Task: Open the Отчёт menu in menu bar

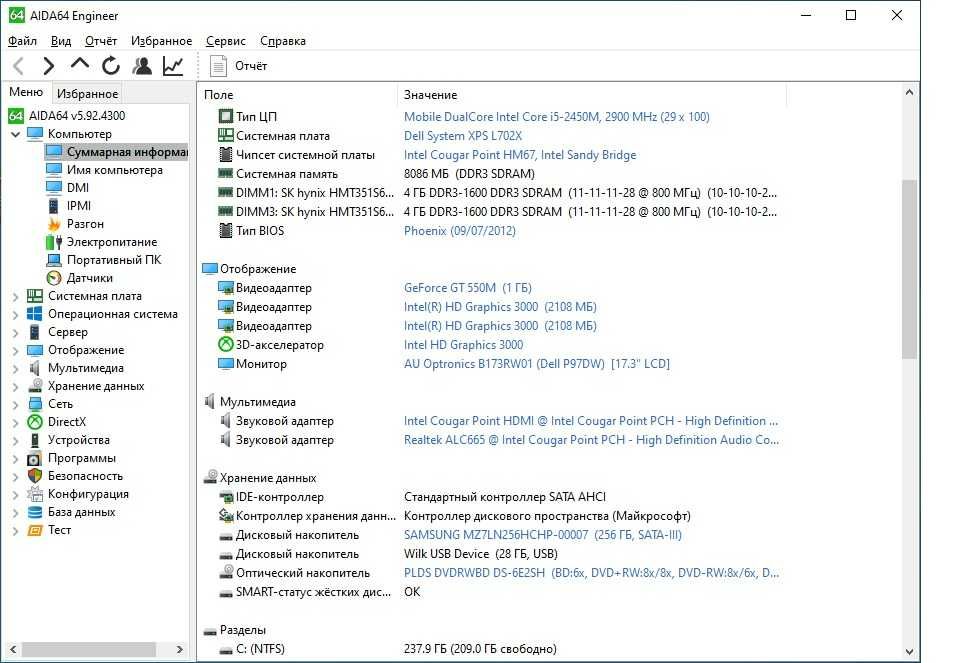Action: (x=101, y=41)
